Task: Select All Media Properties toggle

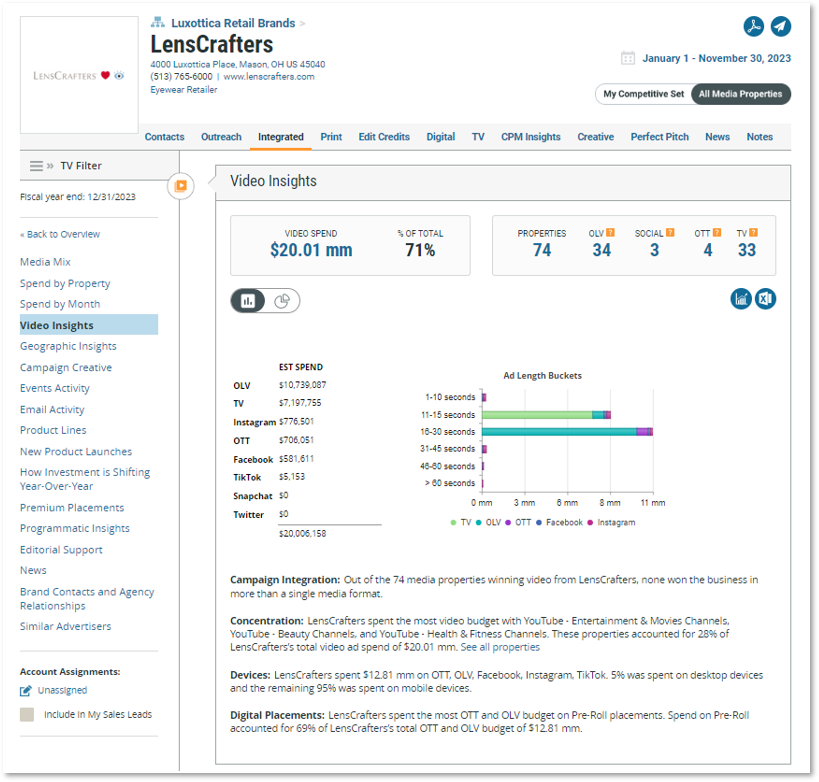Action: (x=740, y=94)
